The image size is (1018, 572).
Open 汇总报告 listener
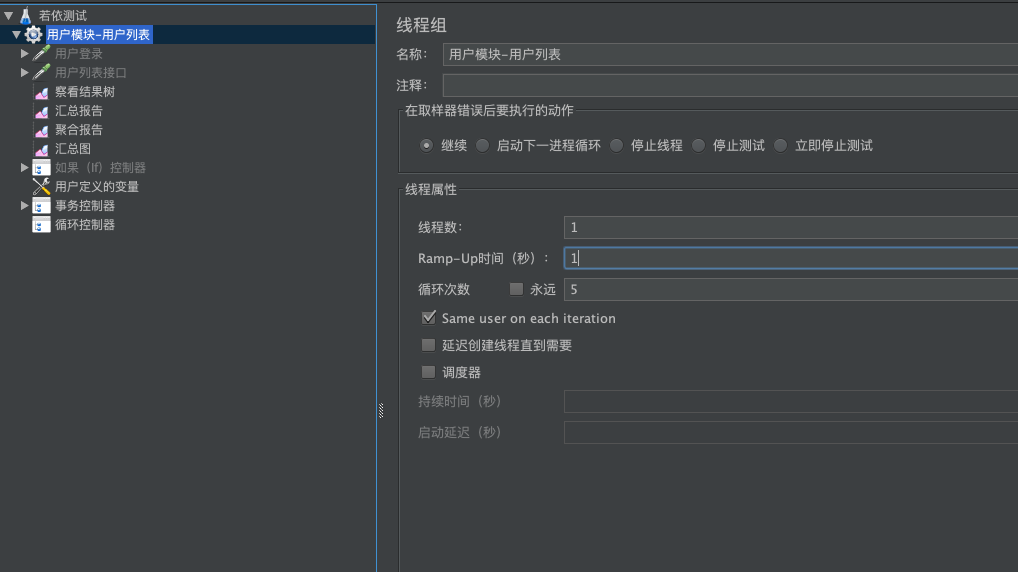(79, 110)
